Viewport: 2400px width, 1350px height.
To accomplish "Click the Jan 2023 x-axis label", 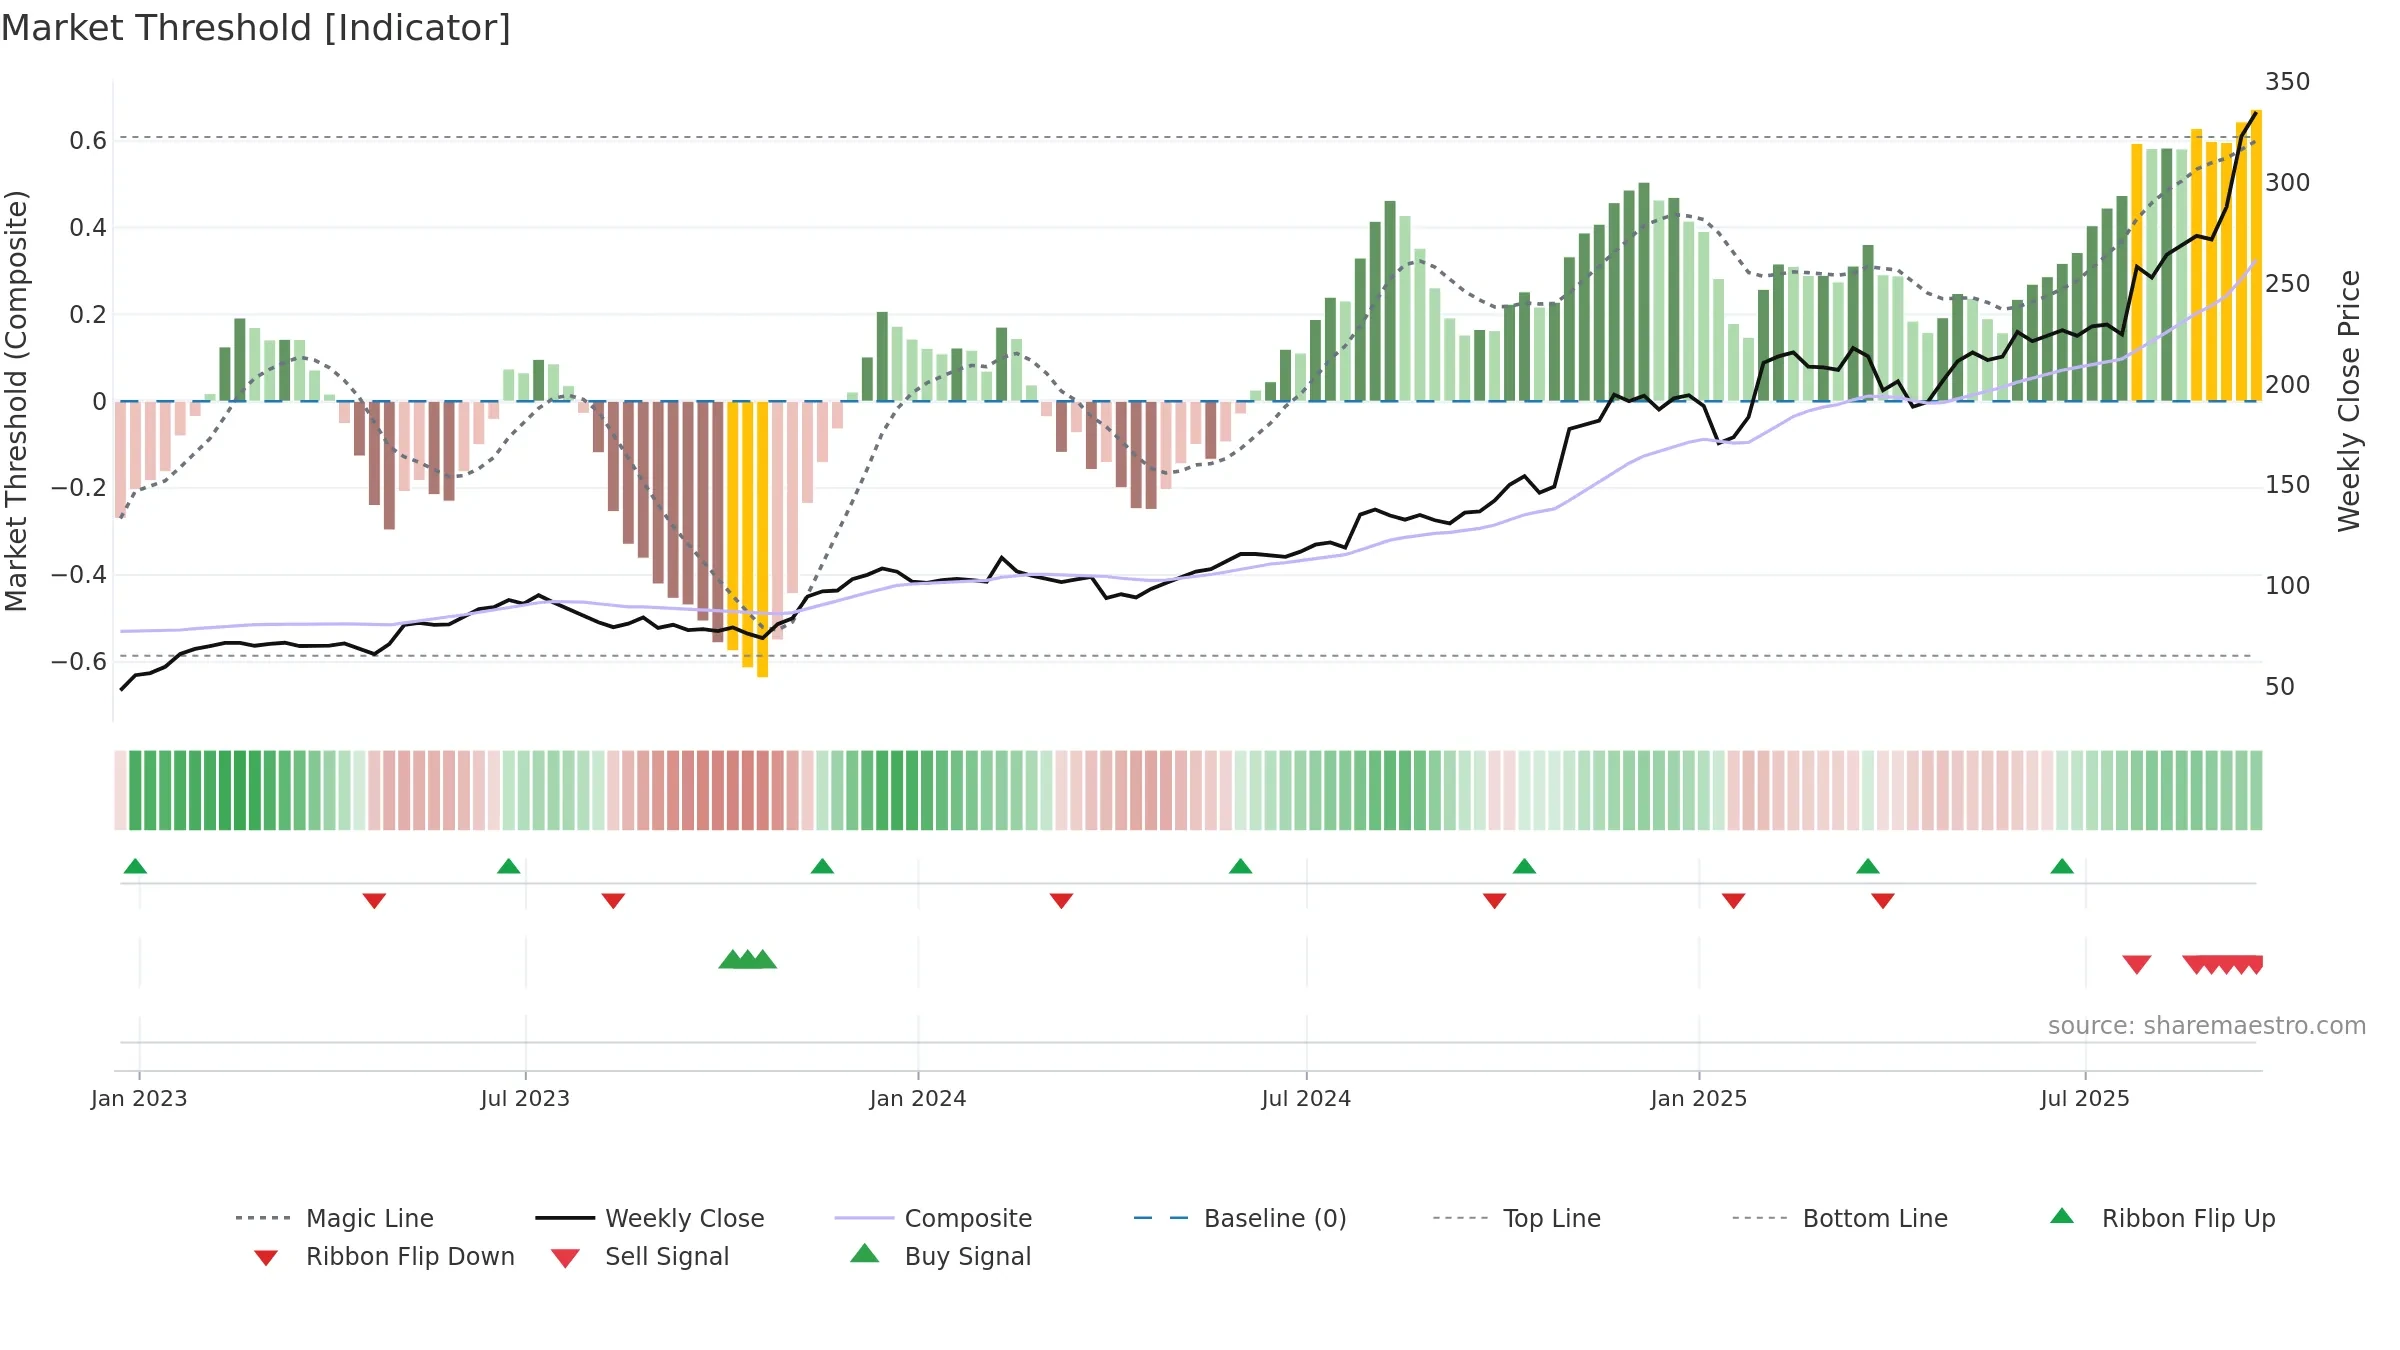I will pyautogui.click(x=139, y=1098).
